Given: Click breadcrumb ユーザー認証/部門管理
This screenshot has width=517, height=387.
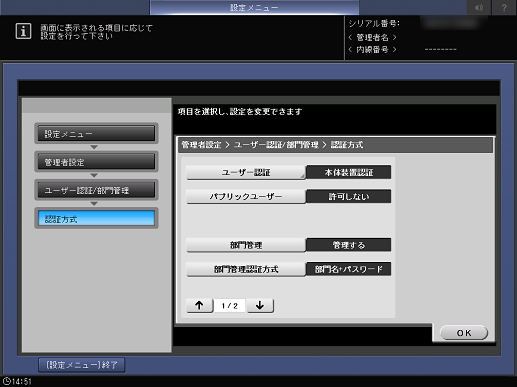Looking at the screenshot, I should point(276,145).
